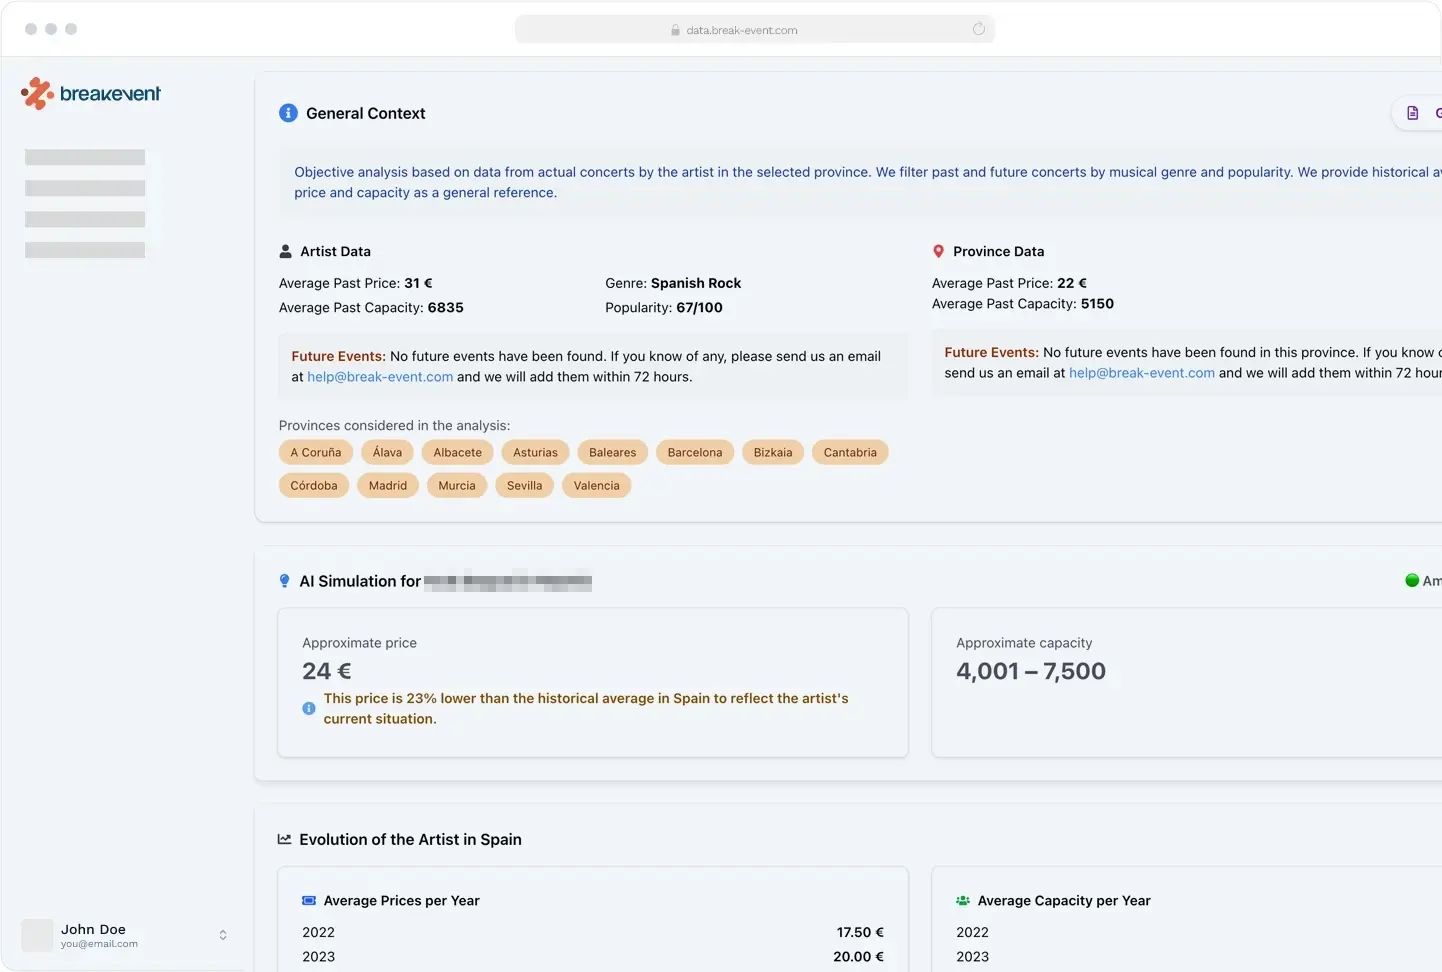Viewport: 1442px width, 972px height.
Task: Click the Average Prices per Year ticket icon
Action: point(309,900)
